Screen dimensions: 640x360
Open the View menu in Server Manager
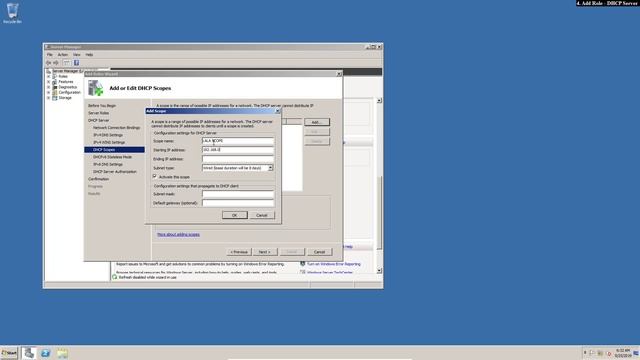[76, 55]
